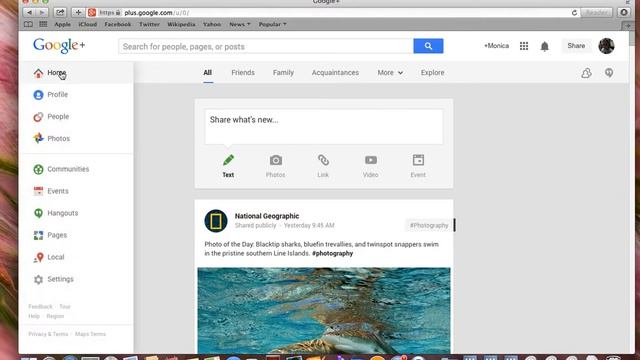640x360 pixels.
Task: Open the Events calendar icon
Action: click(x=38, y=191)
